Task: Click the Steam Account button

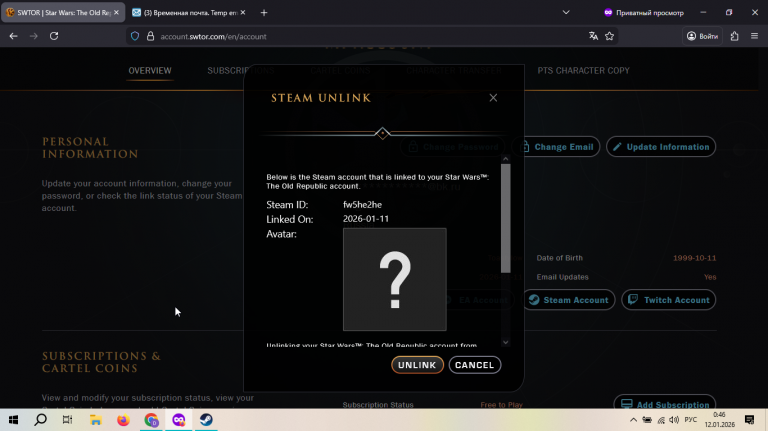Action: click(x=569, y=300)
